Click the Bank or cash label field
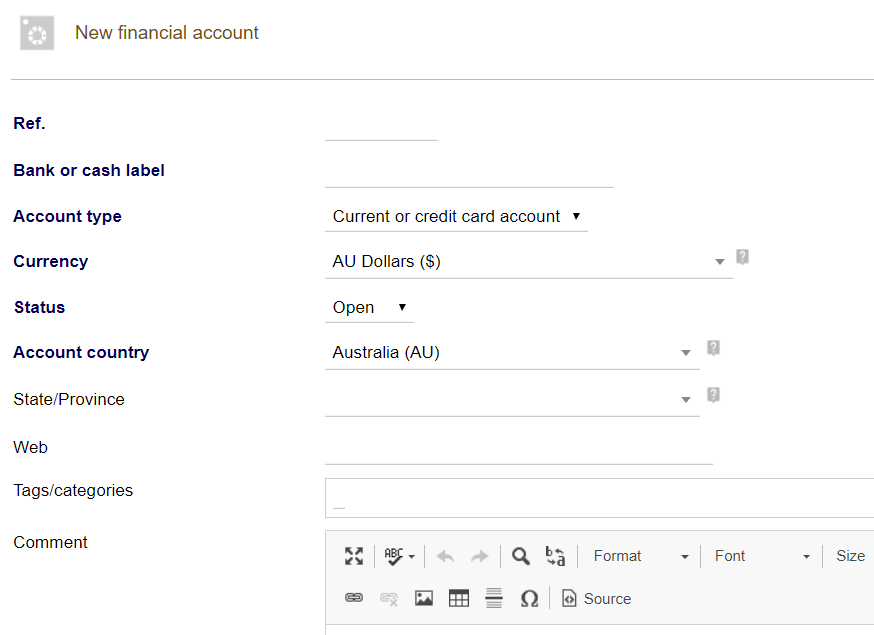The height and width of the screenshot is (635, 874). click(x=469, y=171)
